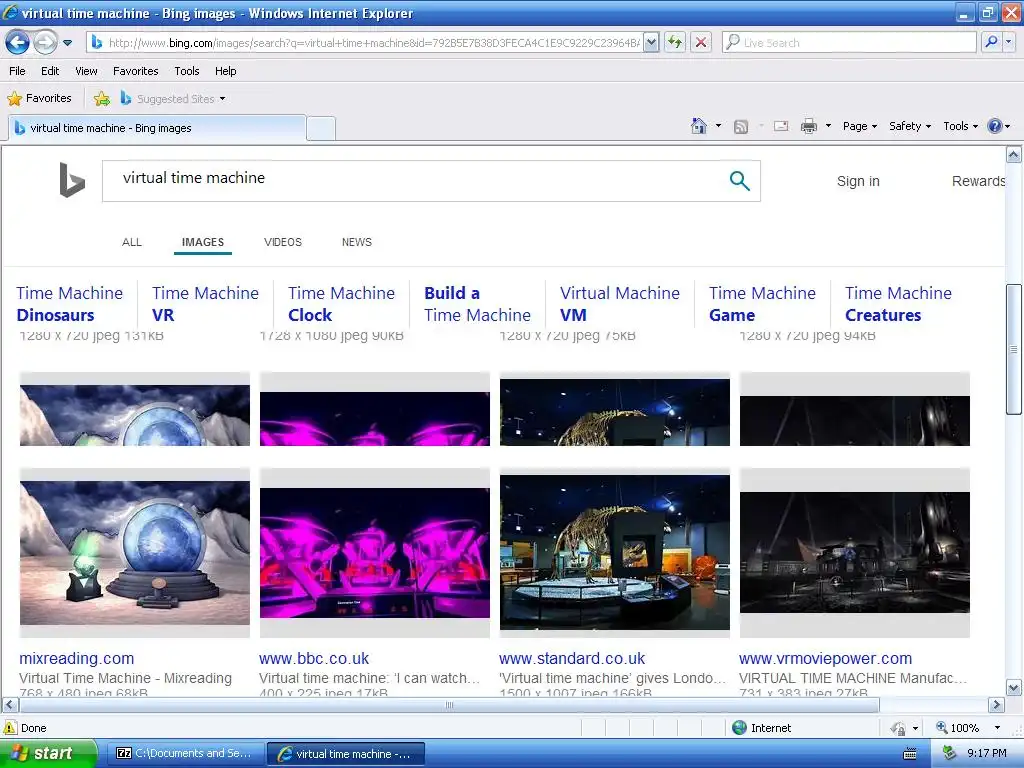Screen dimensions: 1024x768
Task: Select the virtual time machine browser tab
Action: click(x=157, y=128)
